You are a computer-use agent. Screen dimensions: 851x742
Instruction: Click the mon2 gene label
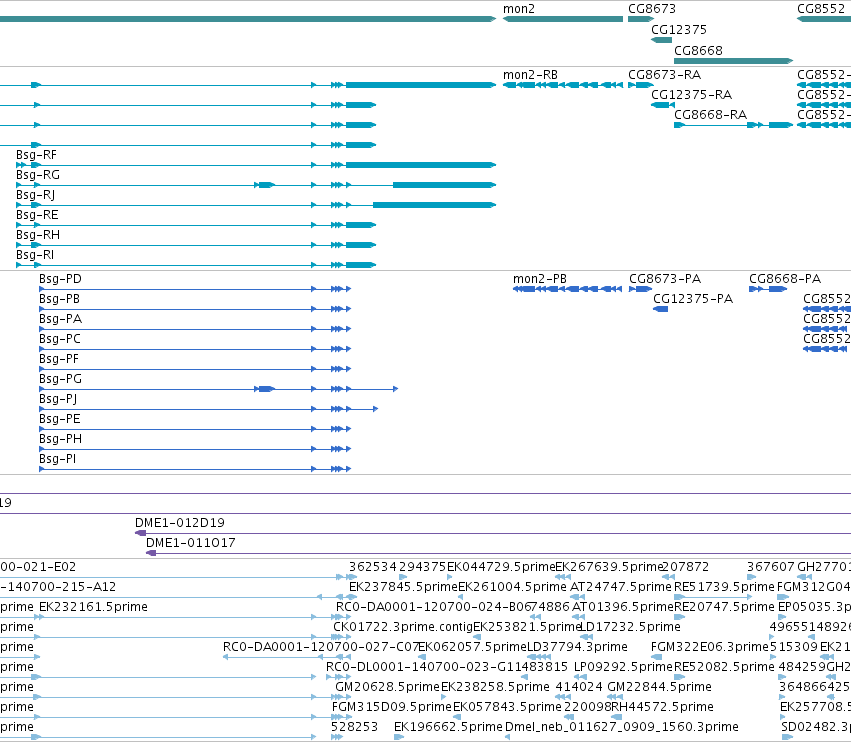(518, 9)
